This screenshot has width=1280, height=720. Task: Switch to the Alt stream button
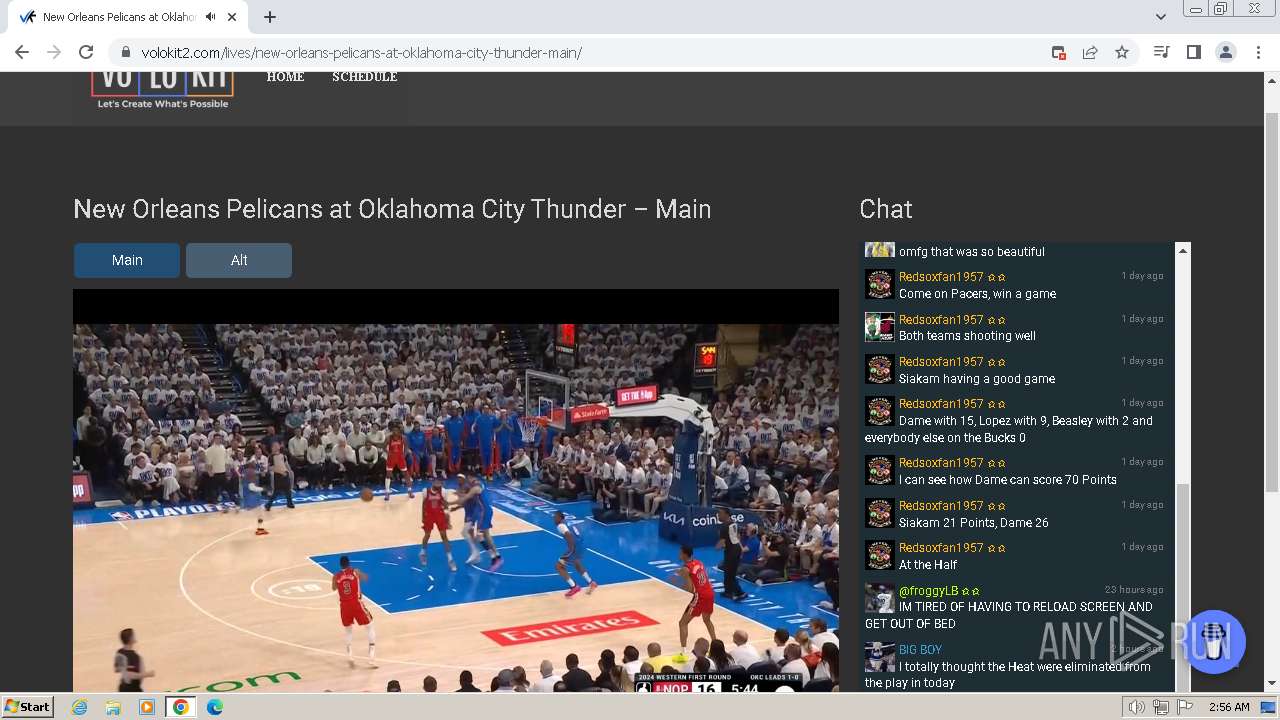pos(239,260)
